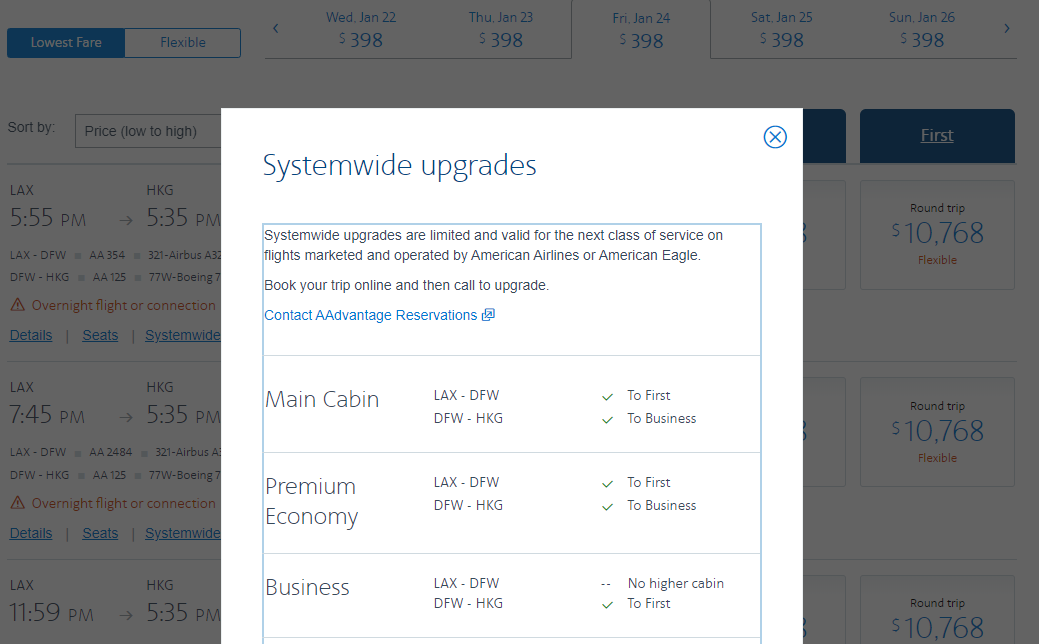Click the external link icon beside Contact AAdvantage Reservations

pyautogui.click(x=488, y=315)
